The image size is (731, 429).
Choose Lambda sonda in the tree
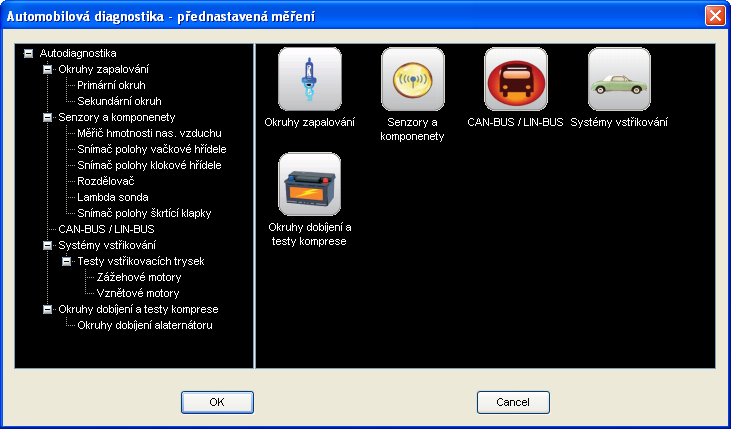pyautogui.click(x=112, y=197)
